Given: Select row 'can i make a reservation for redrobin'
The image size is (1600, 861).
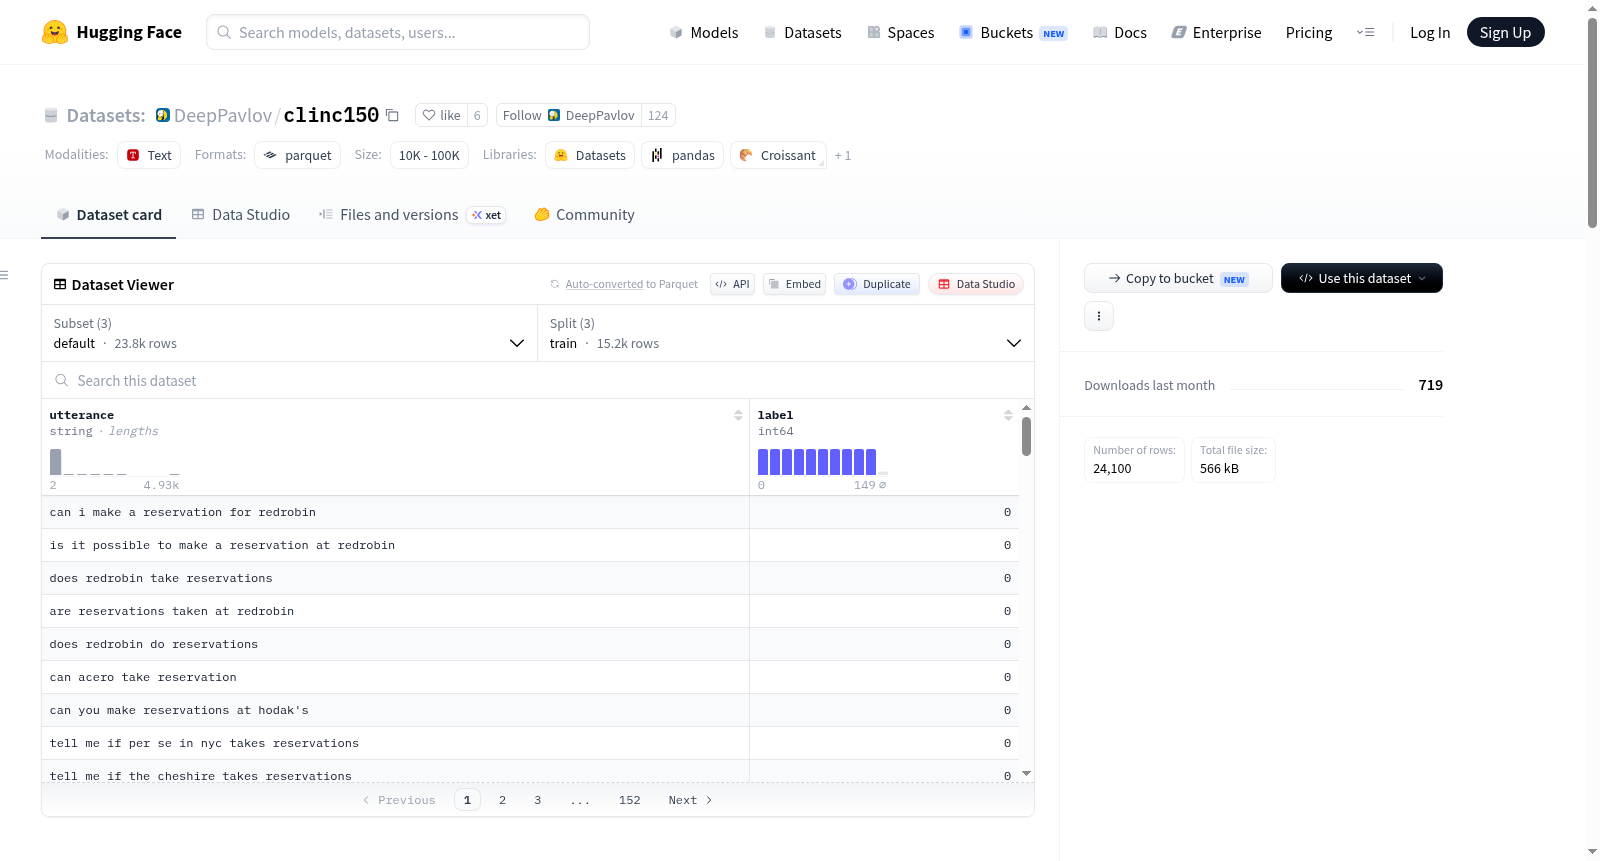Looking at the screenshot, I should point(530,512).
